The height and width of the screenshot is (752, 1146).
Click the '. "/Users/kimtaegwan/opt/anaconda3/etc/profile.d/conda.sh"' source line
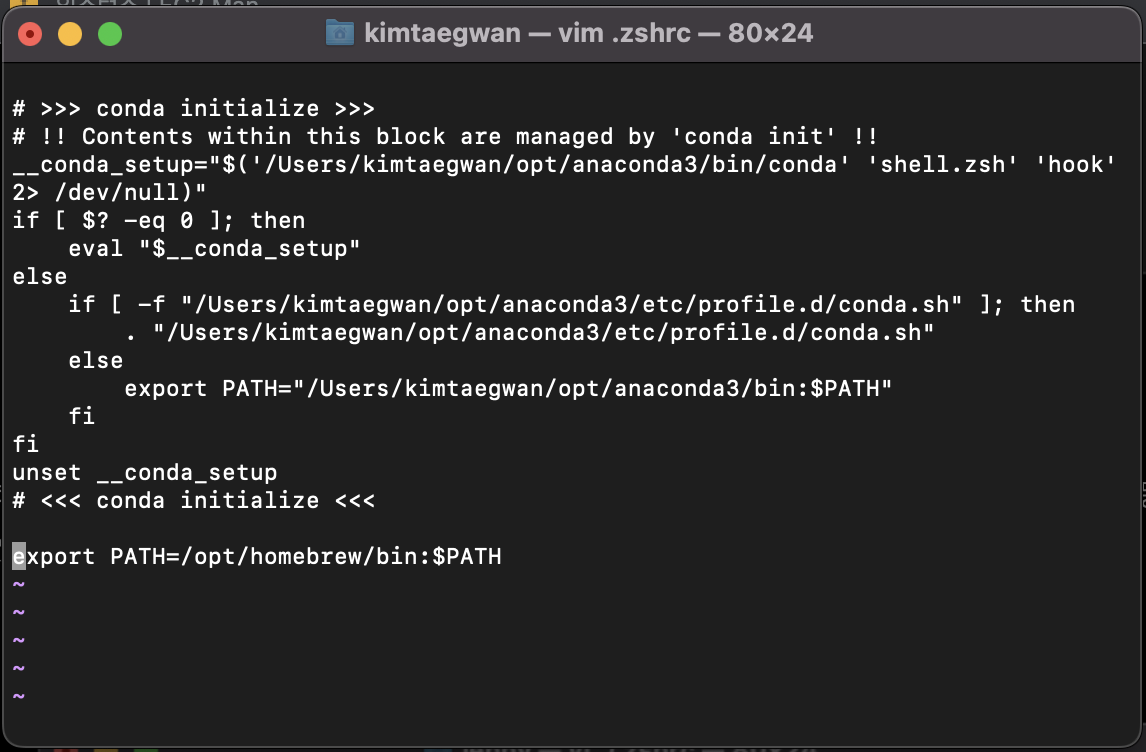529,333
